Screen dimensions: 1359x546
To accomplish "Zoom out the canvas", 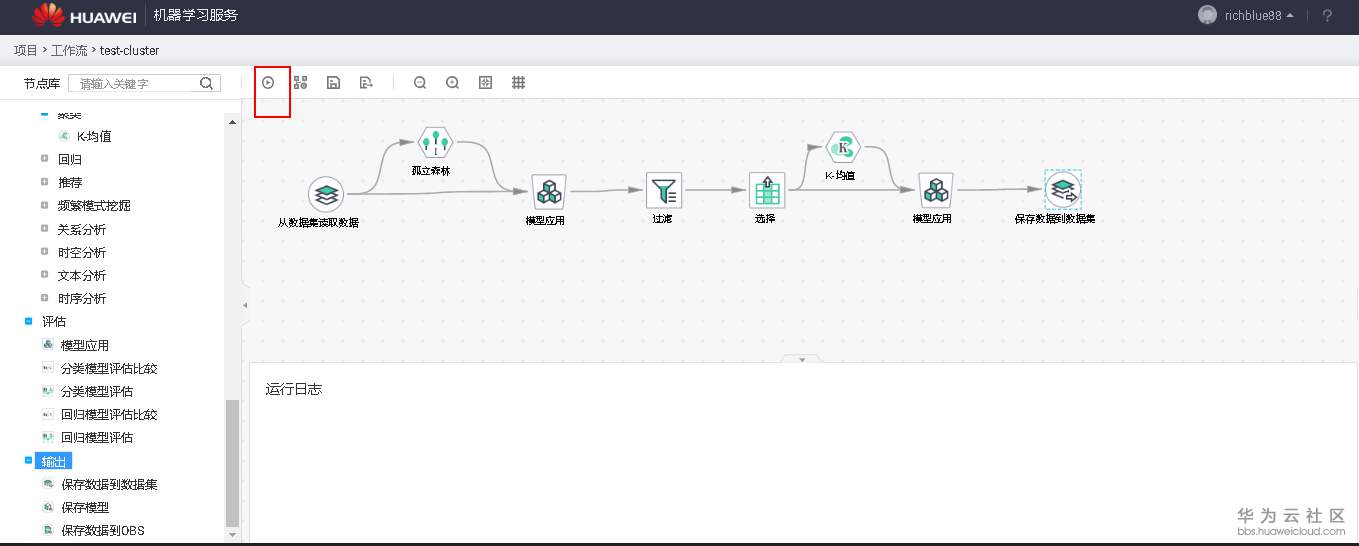I will pos(420,83).
